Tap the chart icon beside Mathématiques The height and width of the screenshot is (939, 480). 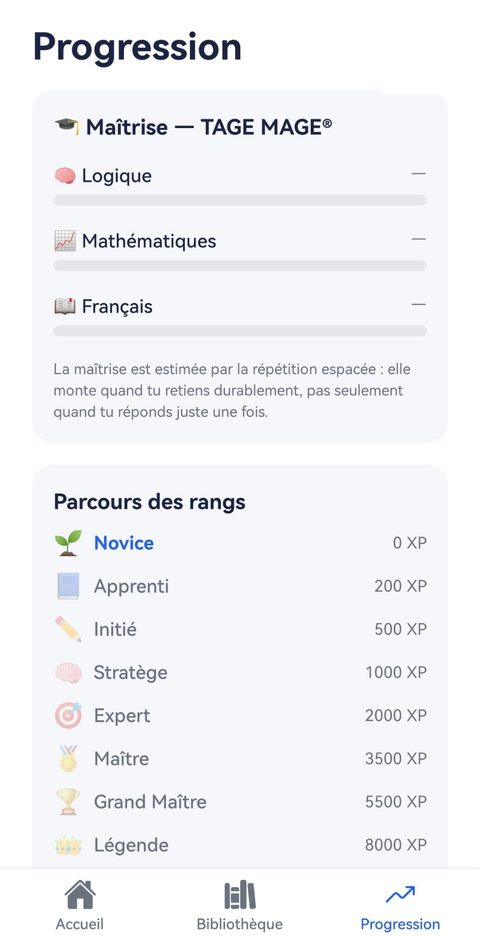coord(65,241)
